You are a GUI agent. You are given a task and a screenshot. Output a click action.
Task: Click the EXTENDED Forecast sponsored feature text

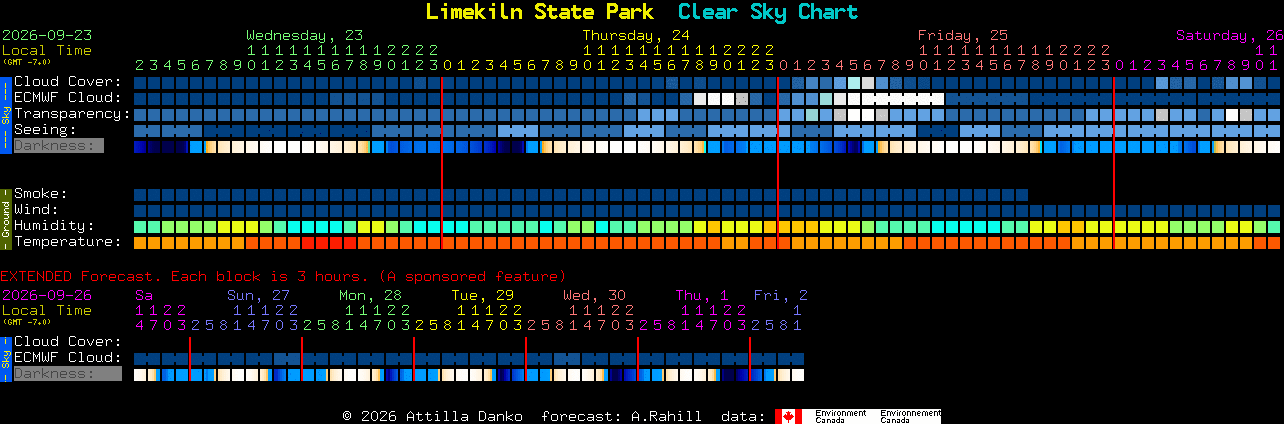pos(283,276)
